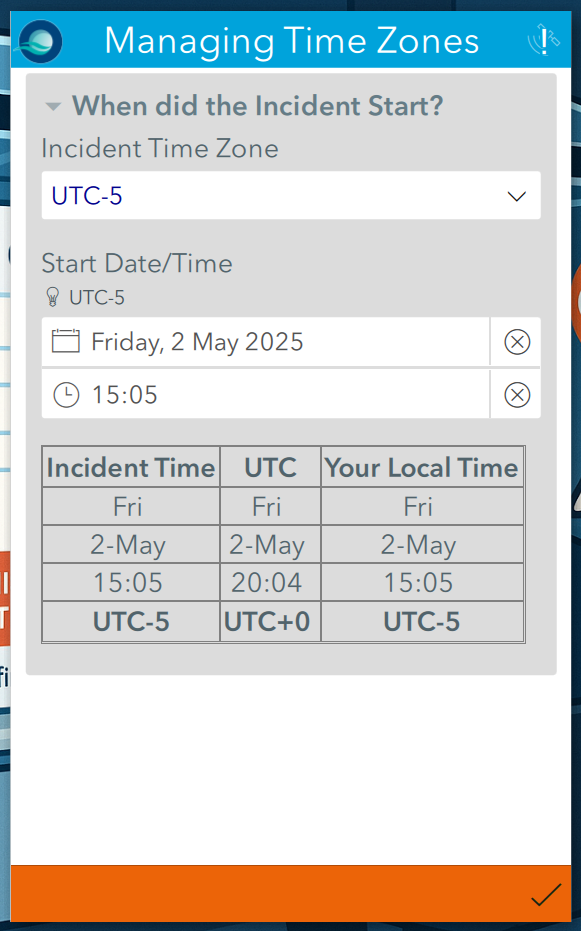This screenshot has width=581, height=931.
Task: Click the Managing Time Zones title
Action: point(295,41)
